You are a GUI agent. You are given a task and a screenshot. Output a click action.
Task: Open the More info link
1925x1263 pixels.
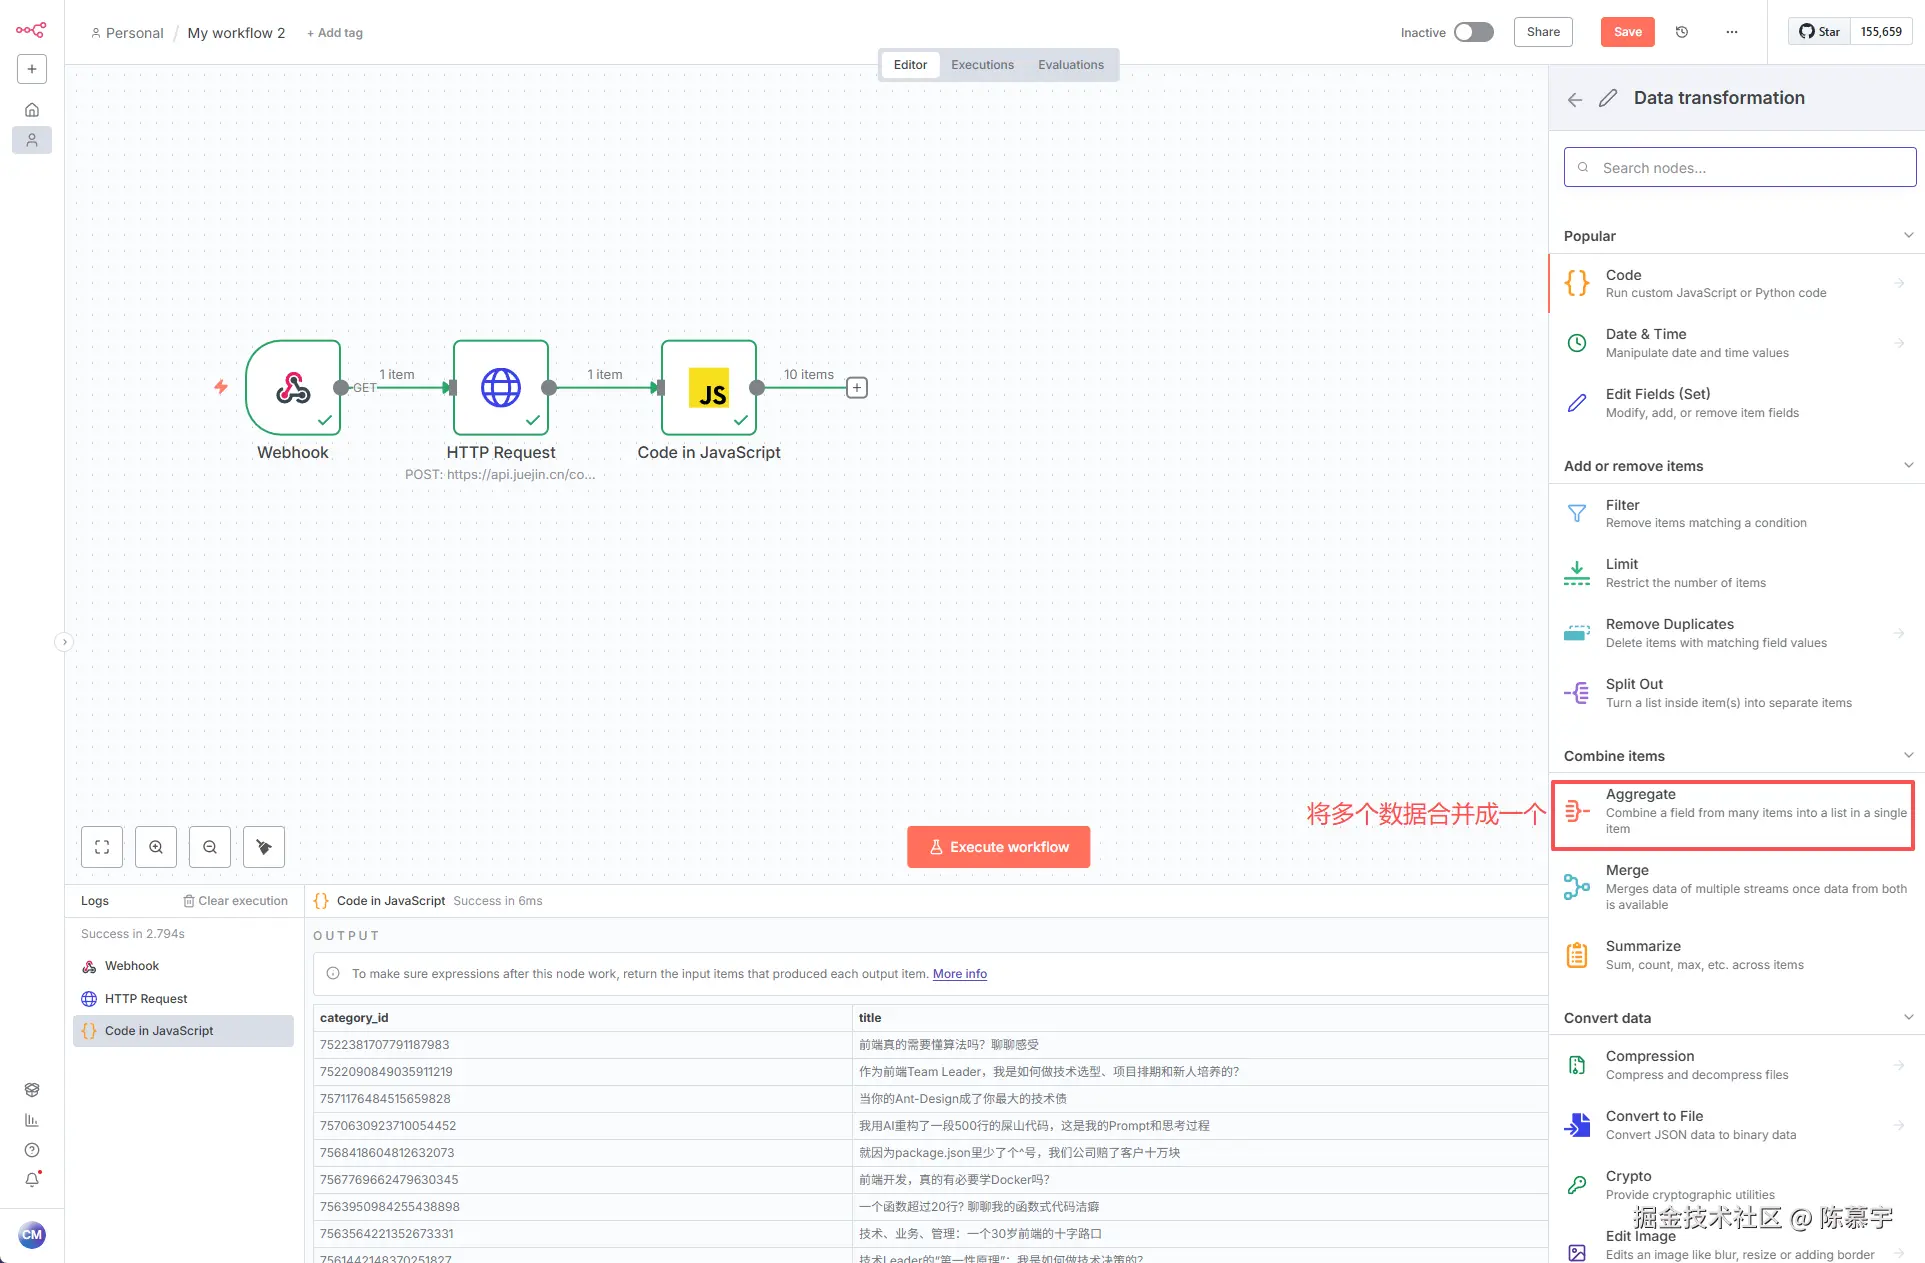pos(959,974)
